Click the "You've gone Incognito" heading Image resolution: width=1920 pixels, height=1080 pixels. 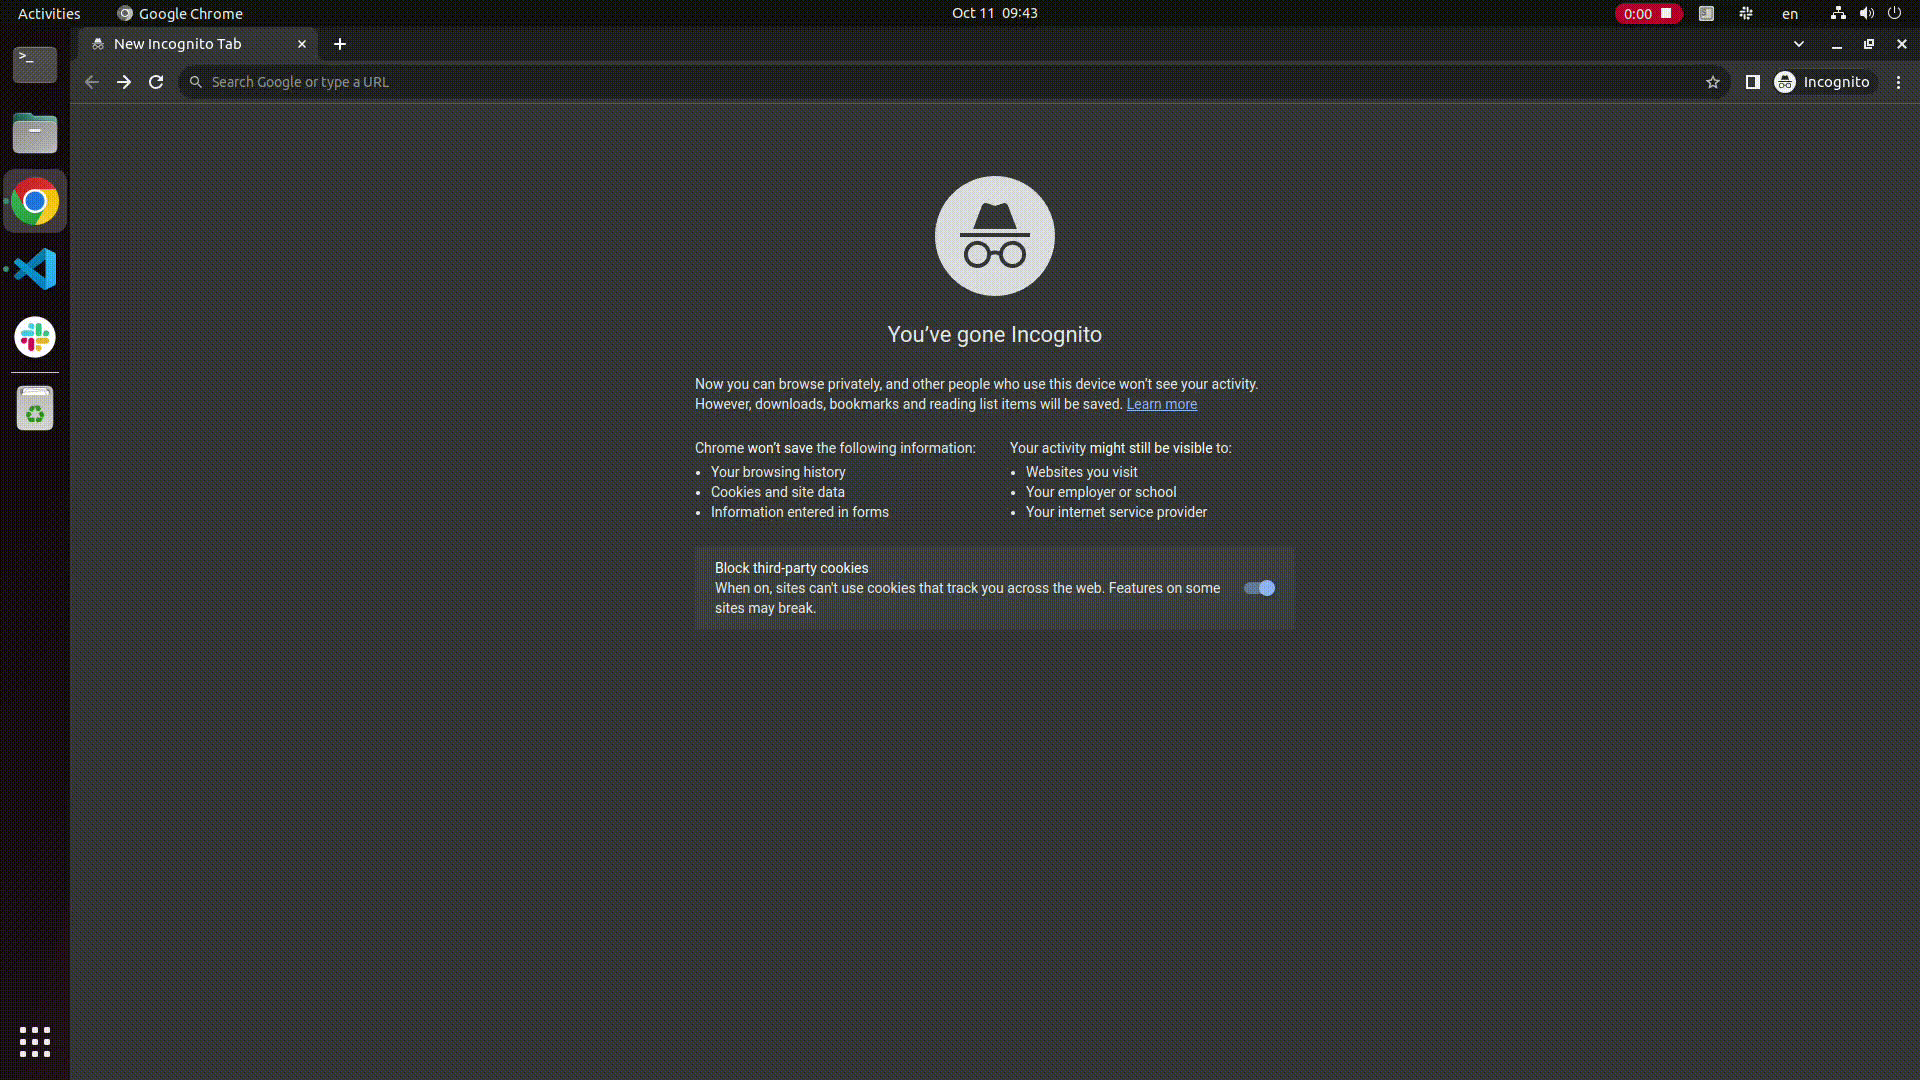click(x=995, y=335)
